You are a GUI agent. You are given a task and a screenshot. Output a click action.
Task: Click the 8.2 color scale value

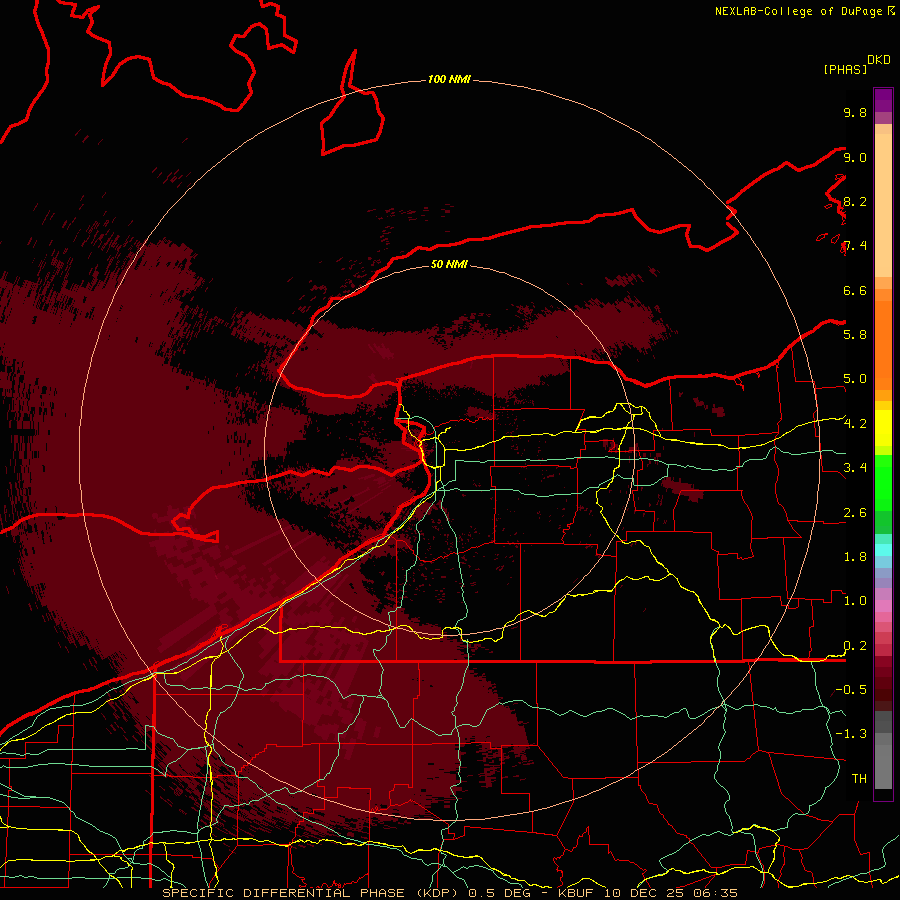[x=855, y=201]
